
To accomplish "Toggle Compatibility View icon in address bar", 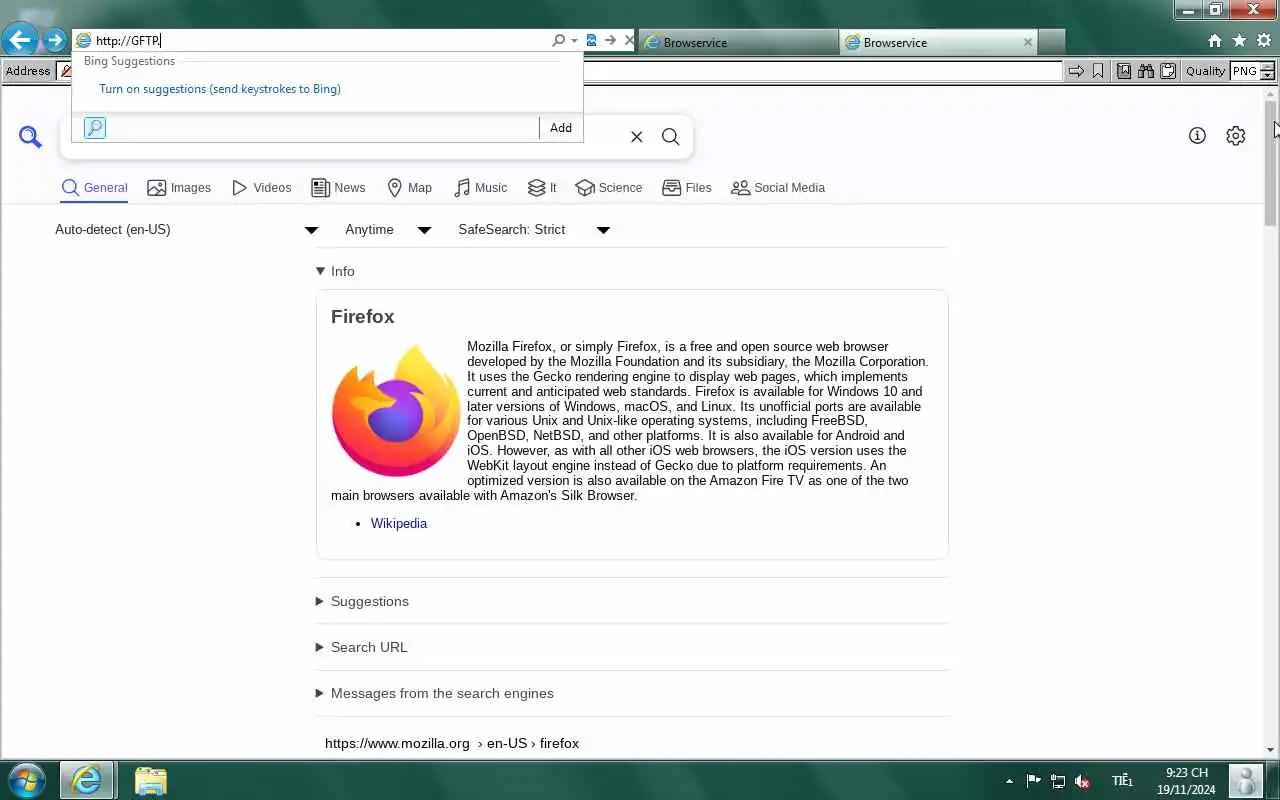I will tap(591, 41).
